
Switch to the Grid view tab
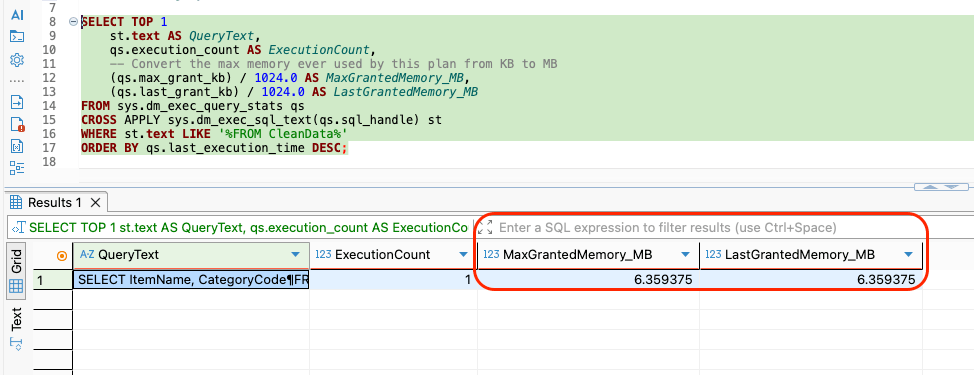point(17,271)
